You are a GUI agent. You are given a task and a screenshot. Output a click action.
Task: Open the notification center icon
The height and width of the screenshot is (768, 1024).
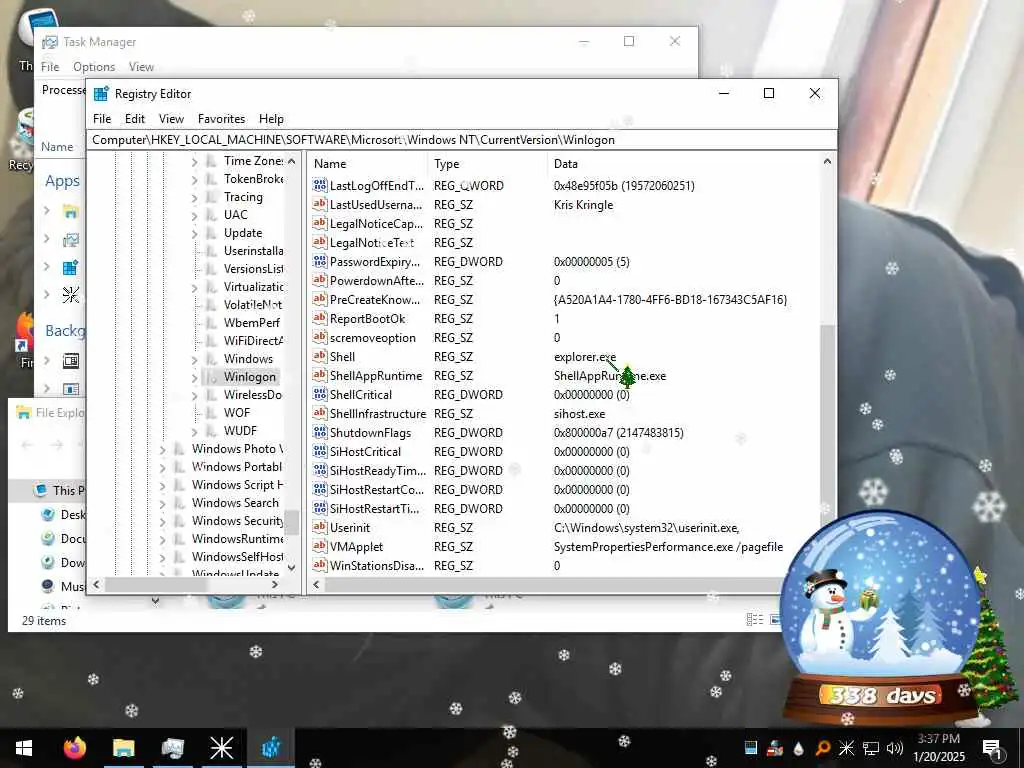click(x=992, y=748)
